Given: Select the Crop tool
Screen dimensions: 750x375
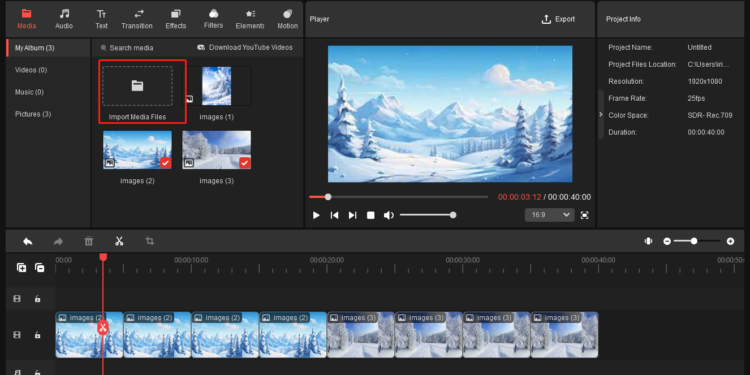Looking at the screenshot, I should pos(150,242).
